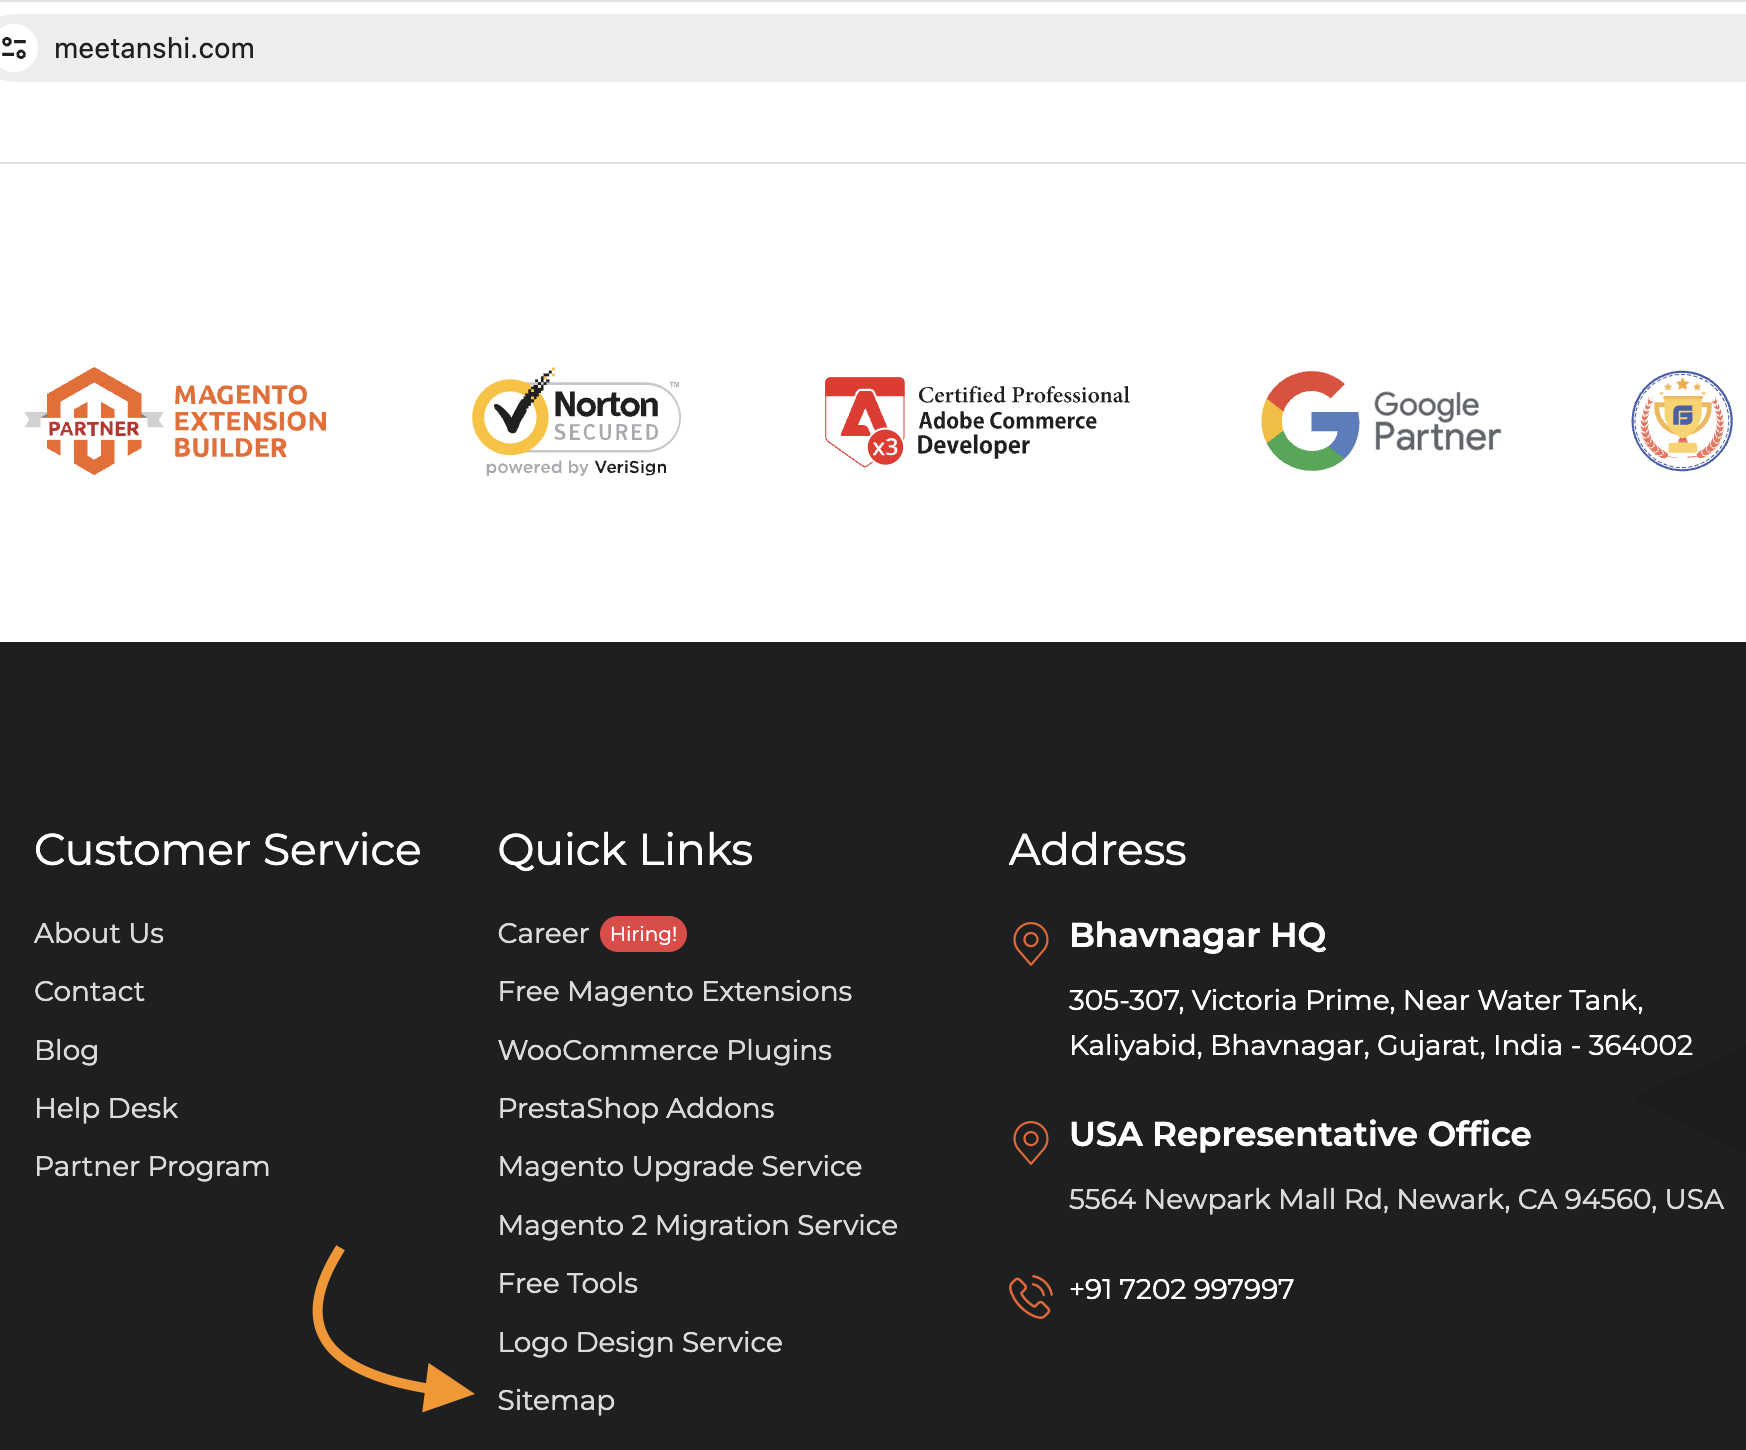Open the Partner Program page
The height and width of the screenshot is (1450, 1746).
[x=152, y=1166]
